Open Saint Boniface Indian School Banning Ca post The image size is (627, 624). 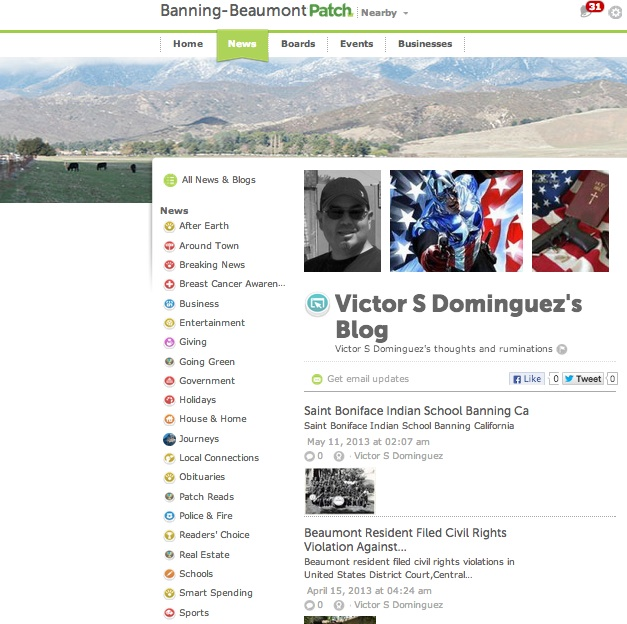click(x=416, y=411)
